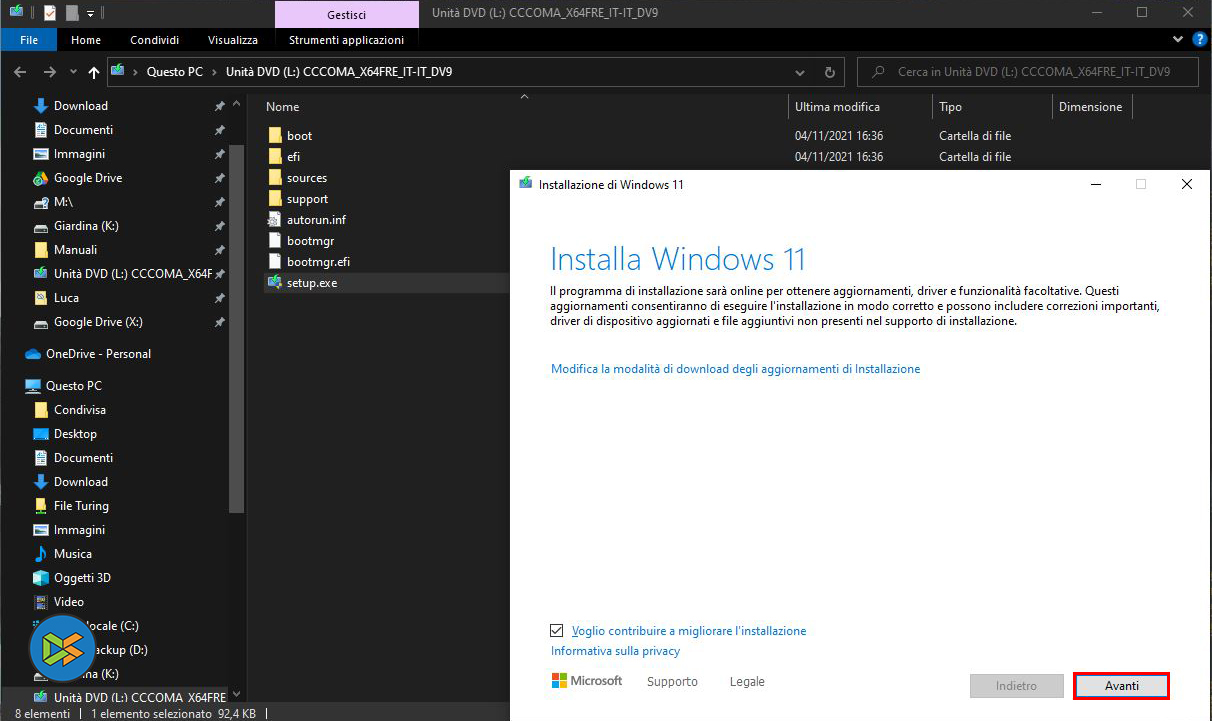The image size is (1212, 721).
Task: Open Modifica la modalità di download link
Action: pyautogui.click(x=735, y=369)
